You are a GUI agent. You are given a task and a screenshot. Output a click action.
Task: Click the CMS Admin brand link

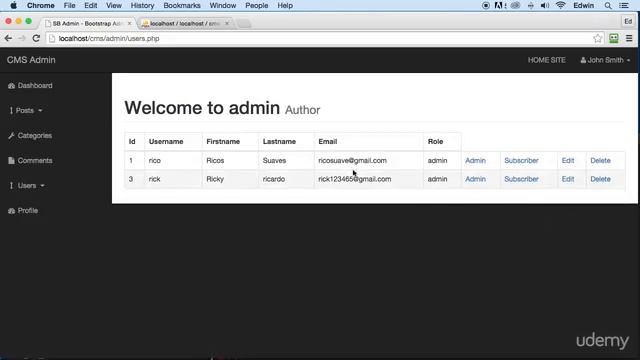pyautogui.click(x=31, y=60)
